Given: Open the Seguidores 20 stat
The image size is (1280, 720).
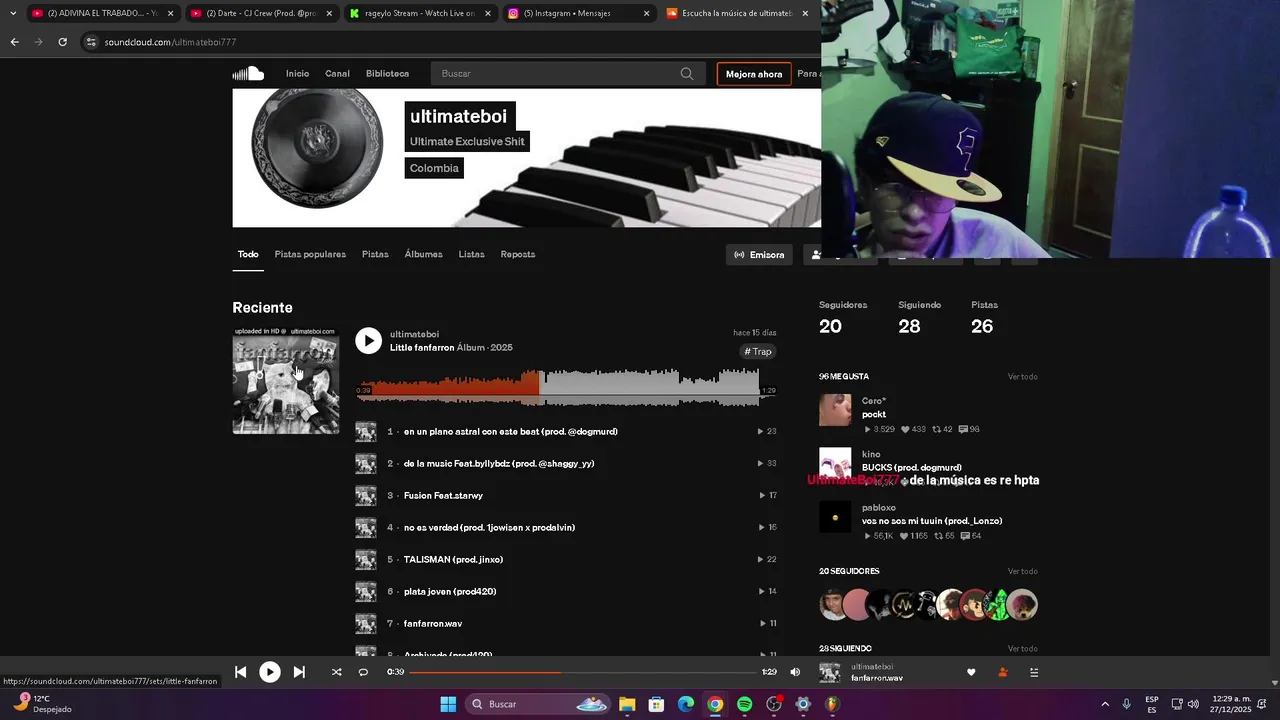Looking at the screenshot, I should tap(843, 317).
